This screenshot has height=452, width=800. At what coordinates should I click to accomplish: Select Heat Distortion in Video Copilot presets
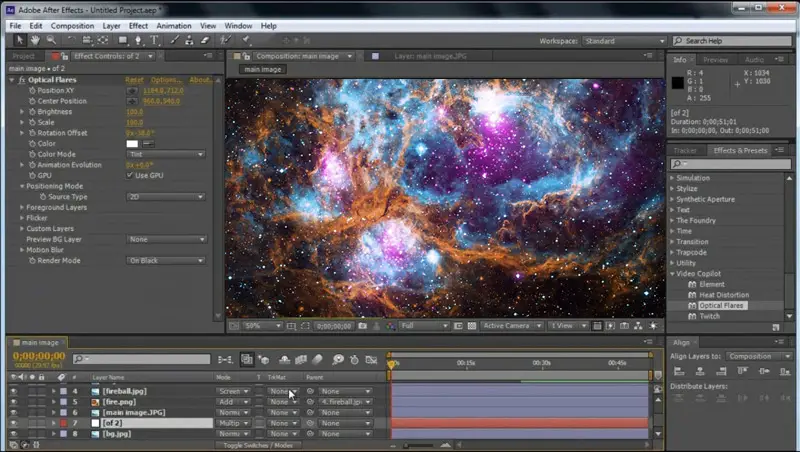pyautogui.click(x=724, y=294)
